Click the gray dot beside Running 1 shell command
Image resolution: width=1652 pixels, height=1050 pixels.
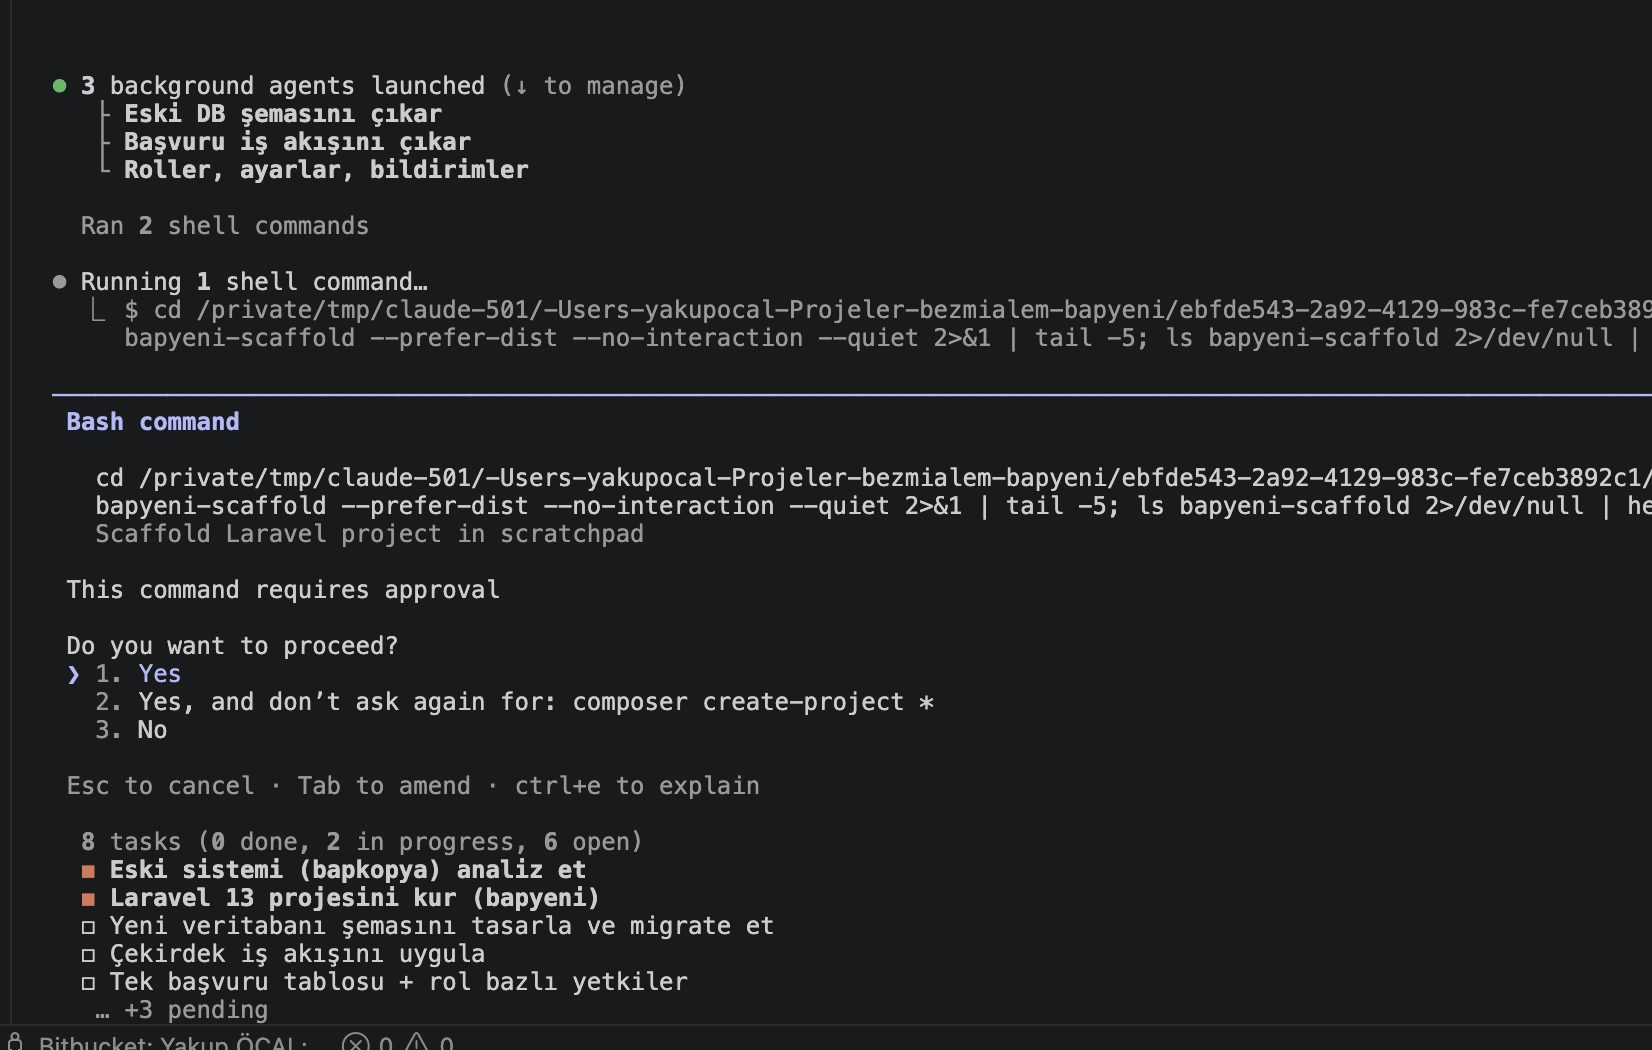60,282
